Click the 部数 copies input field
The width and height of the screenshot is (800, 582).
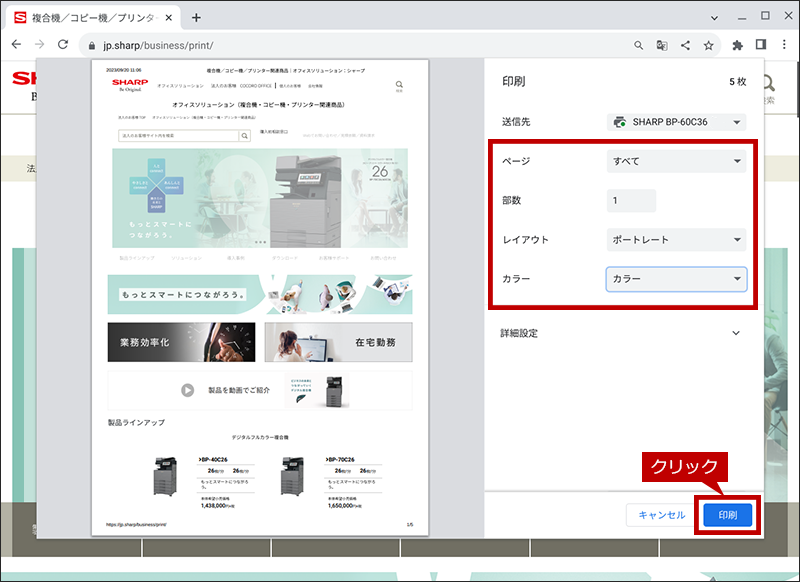click(x=631, y=200)
